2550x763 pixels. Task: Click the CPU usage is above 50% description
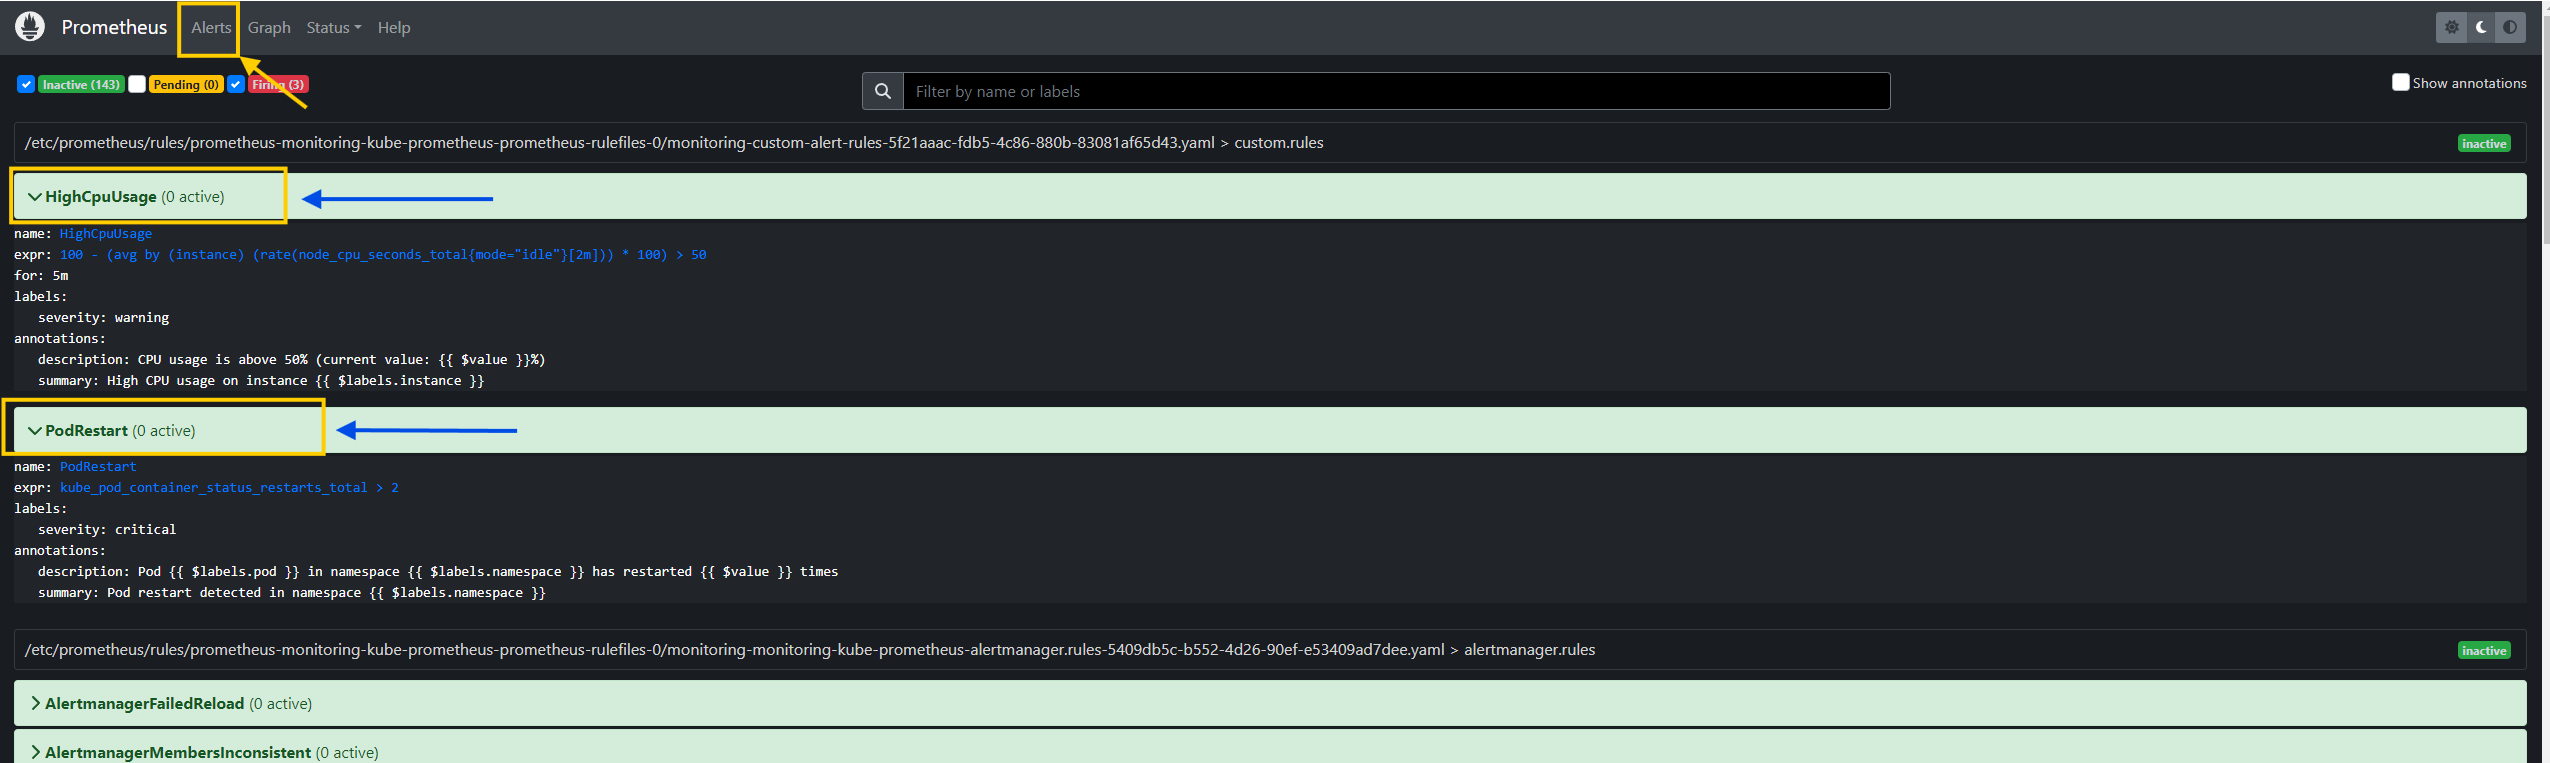(292, 360)
